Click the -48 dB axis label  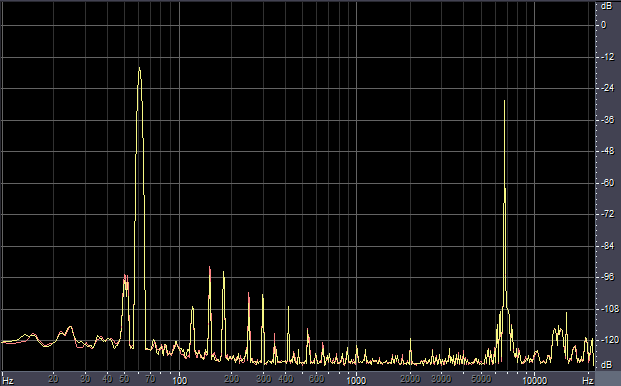pyautogui.click(x=607, y=151)
